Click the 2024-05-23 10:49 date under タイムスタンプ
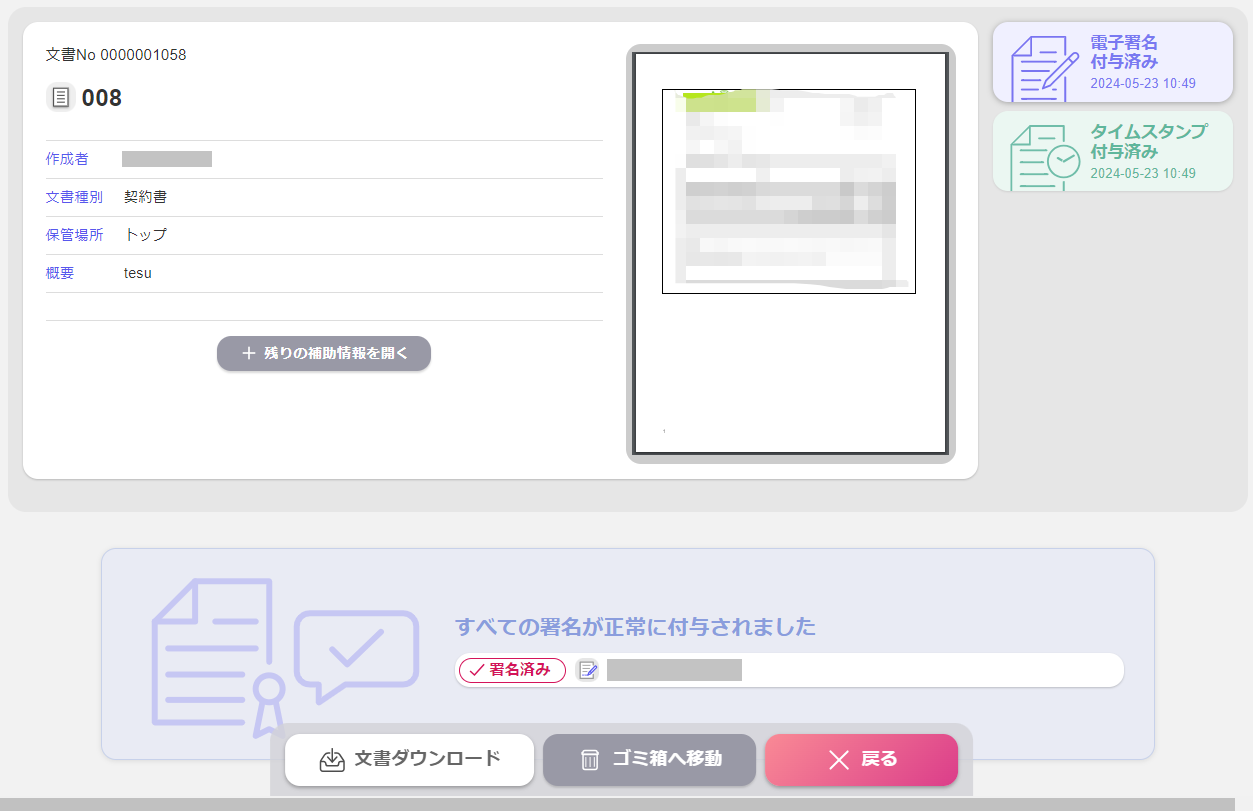The image size is (1253, 811). click(1143, 173)
